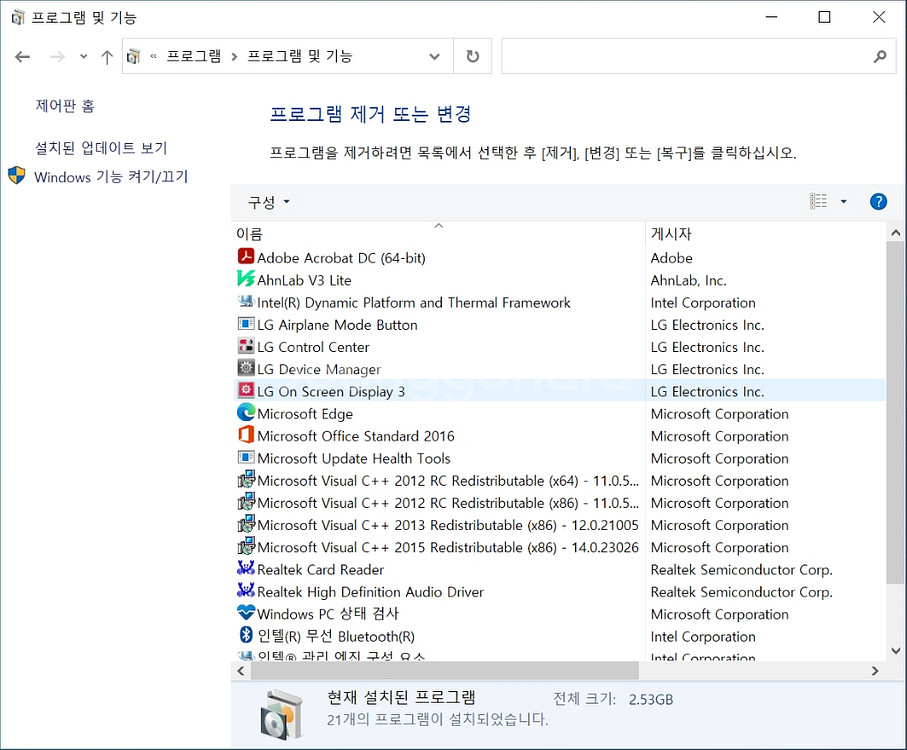Go back with the left arrow

pyautogui.click(x=23, y=57)
